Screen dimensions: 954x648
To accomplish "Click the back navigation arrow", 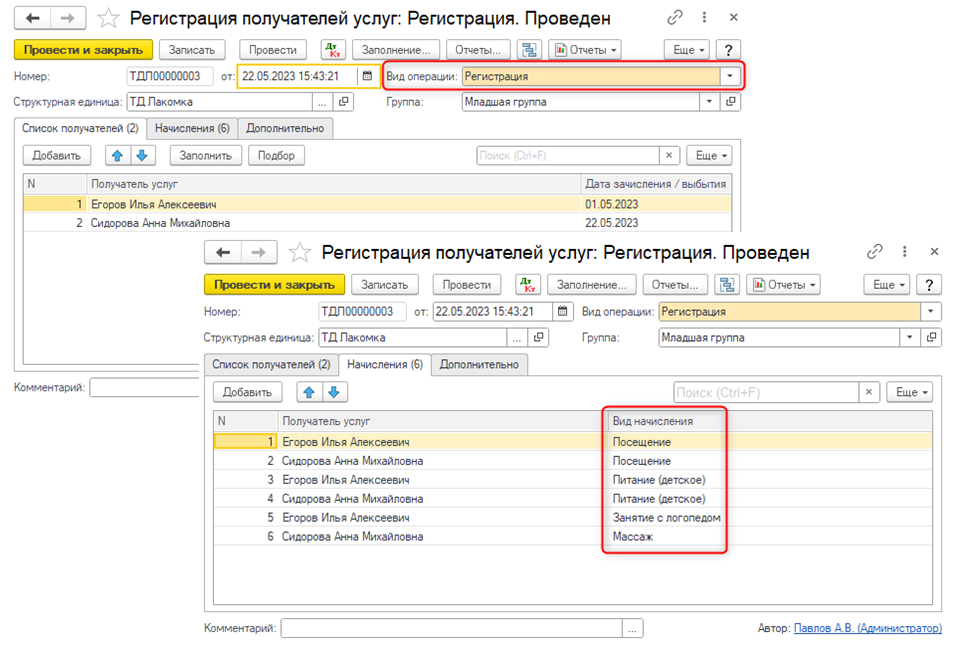I will tap(223, 252).
